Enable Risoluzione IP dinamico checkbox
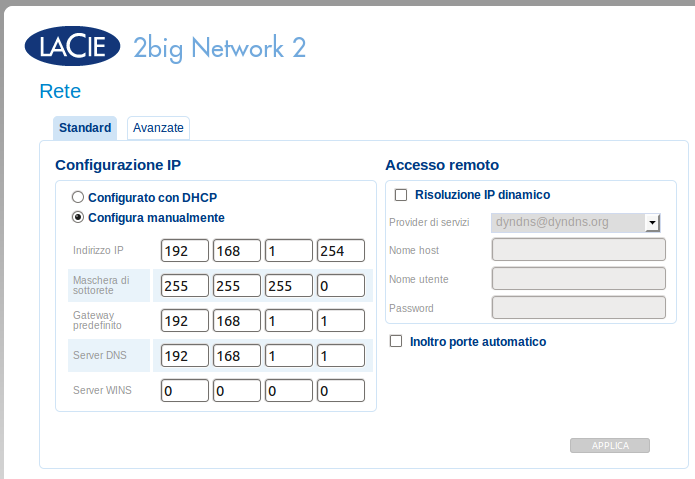695x479 pixels. tap(401, 195)
